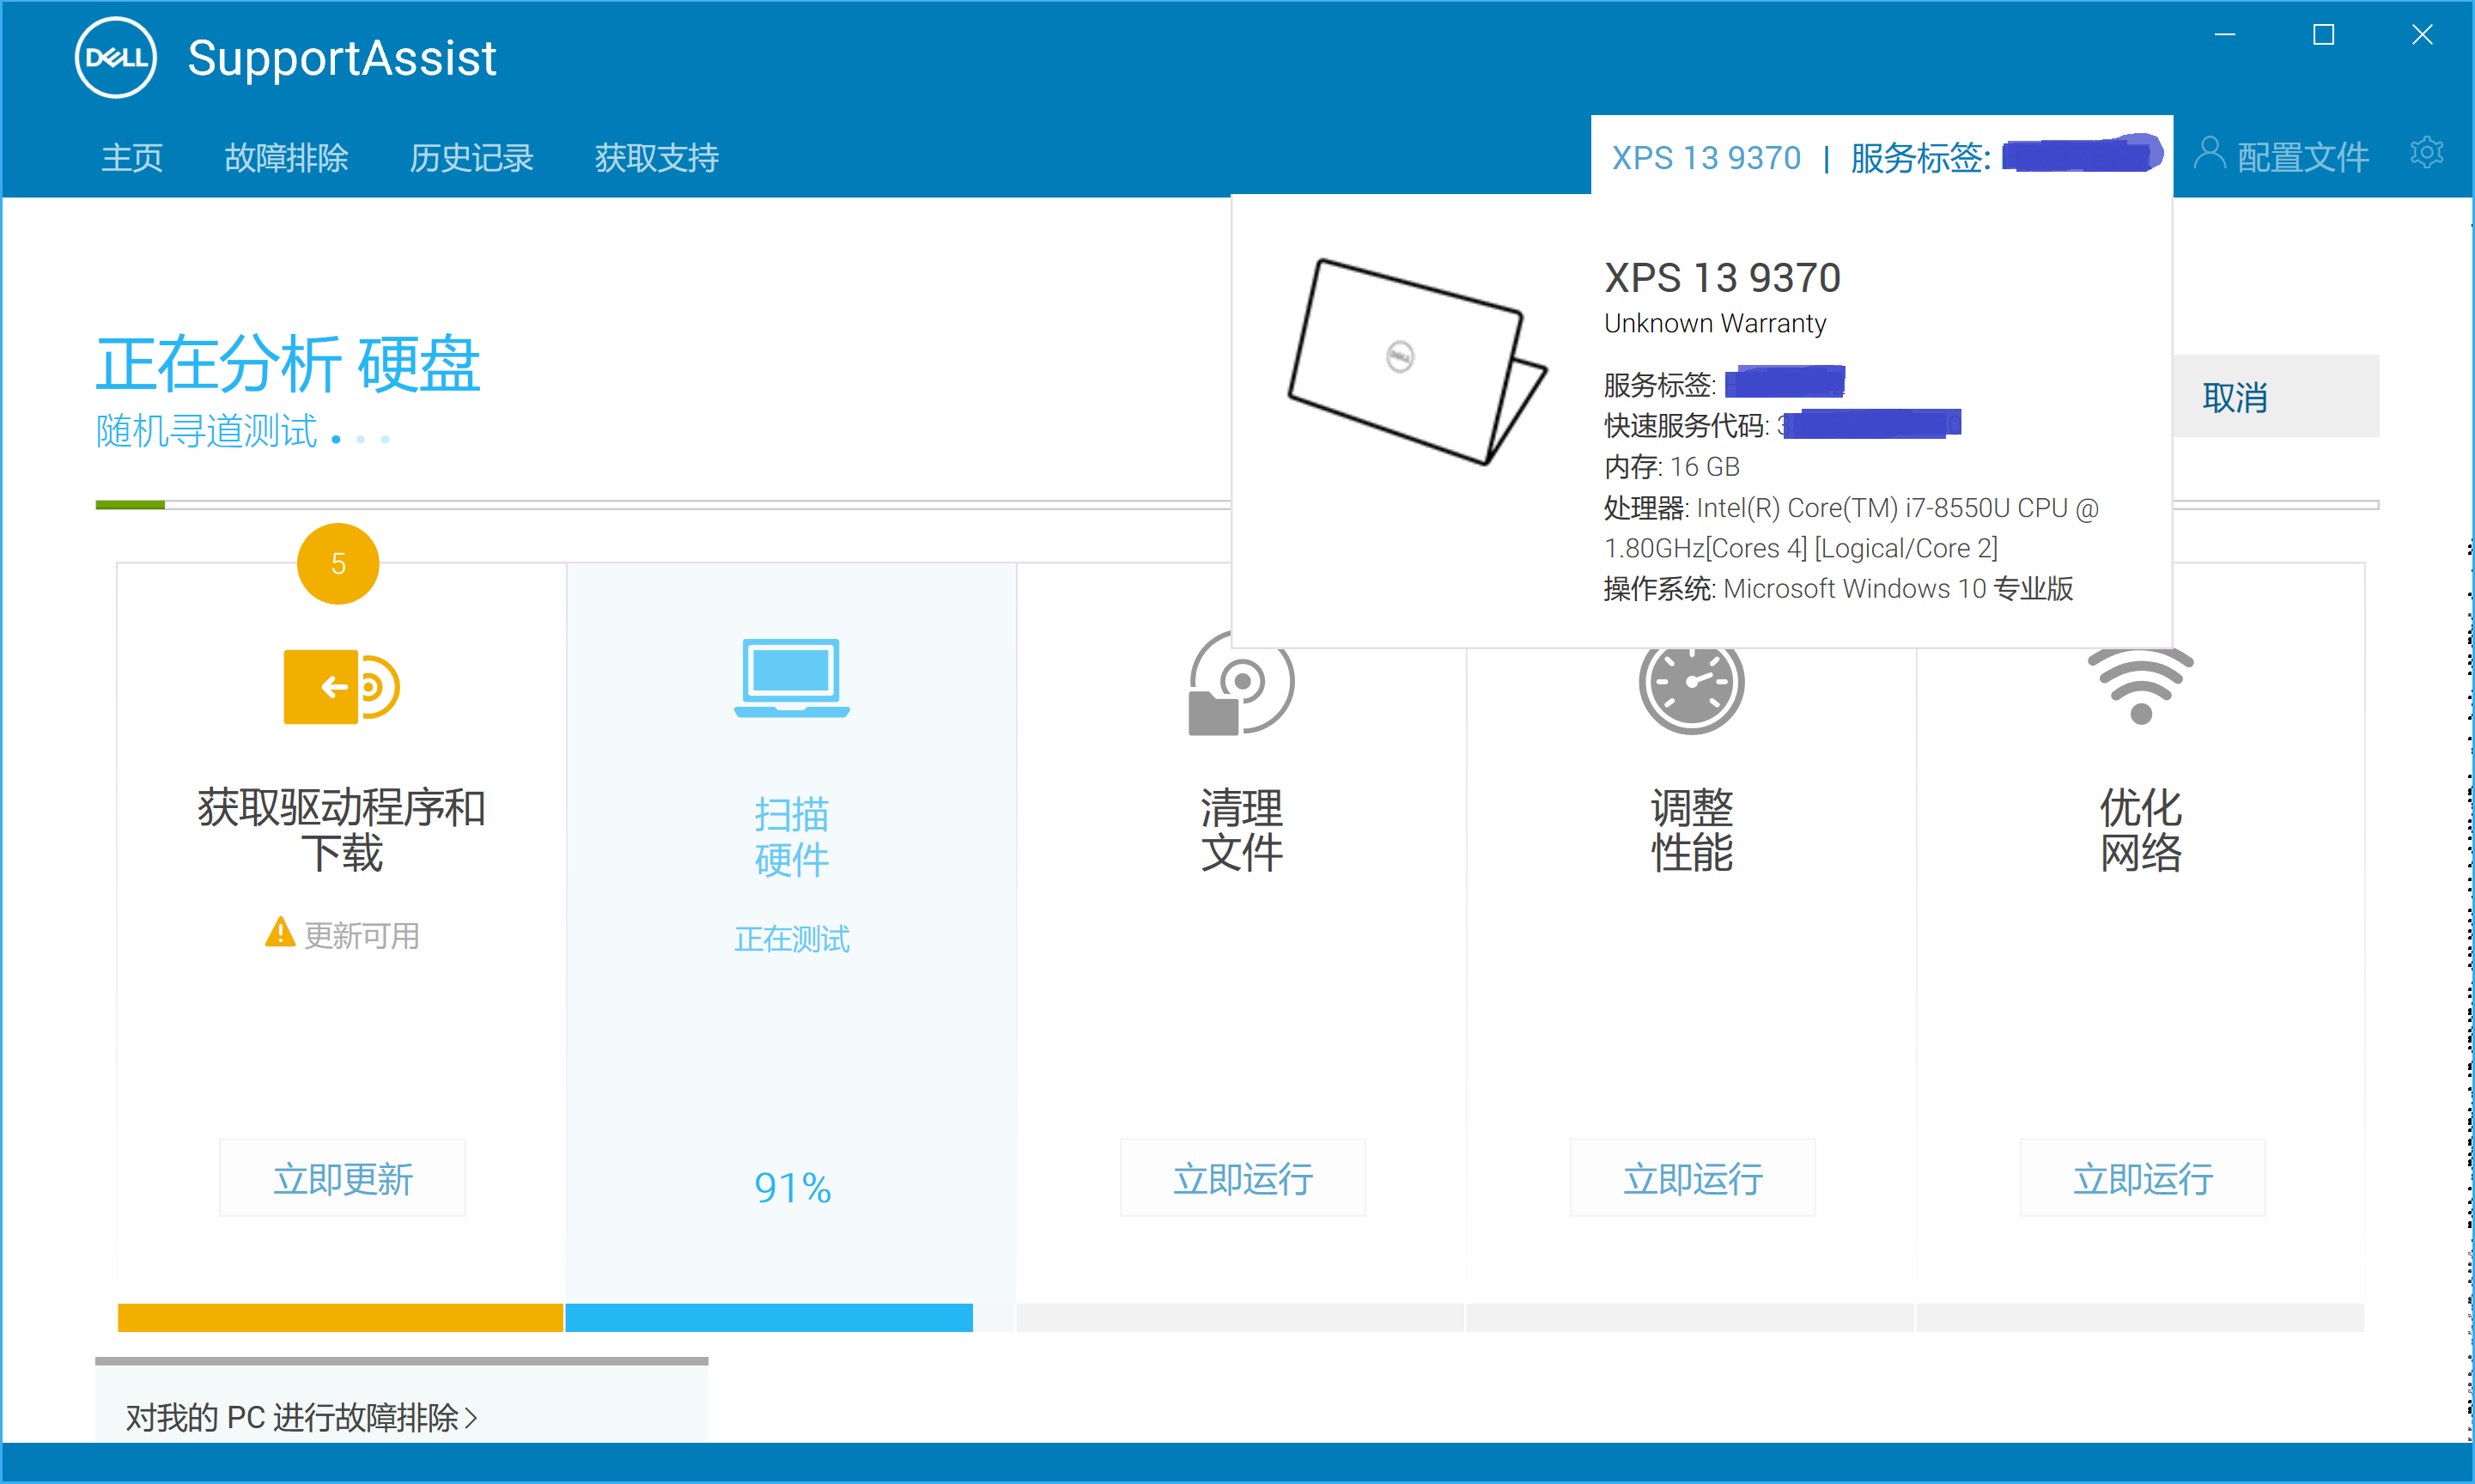Click the XPS laptop illustration
Screen dimensions: 2475x1484
[x=1417, y=362]
